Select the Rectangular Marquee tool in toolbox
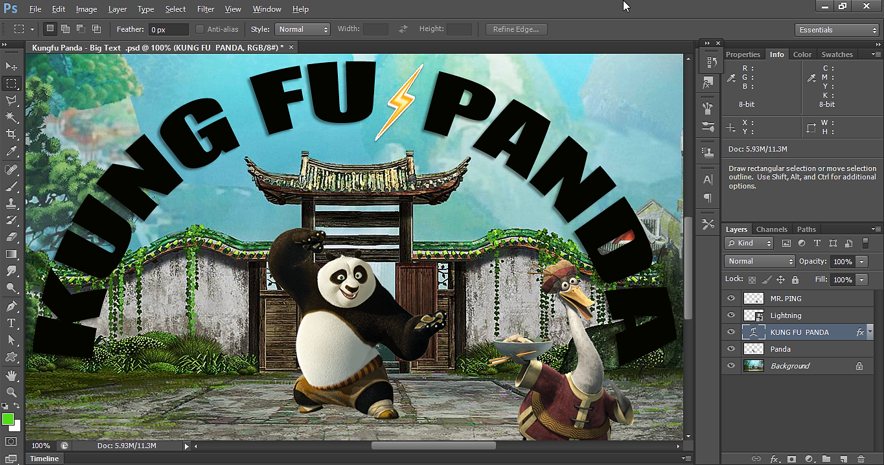The width and height of the screenshot is (885, 465). coord(11,84)
